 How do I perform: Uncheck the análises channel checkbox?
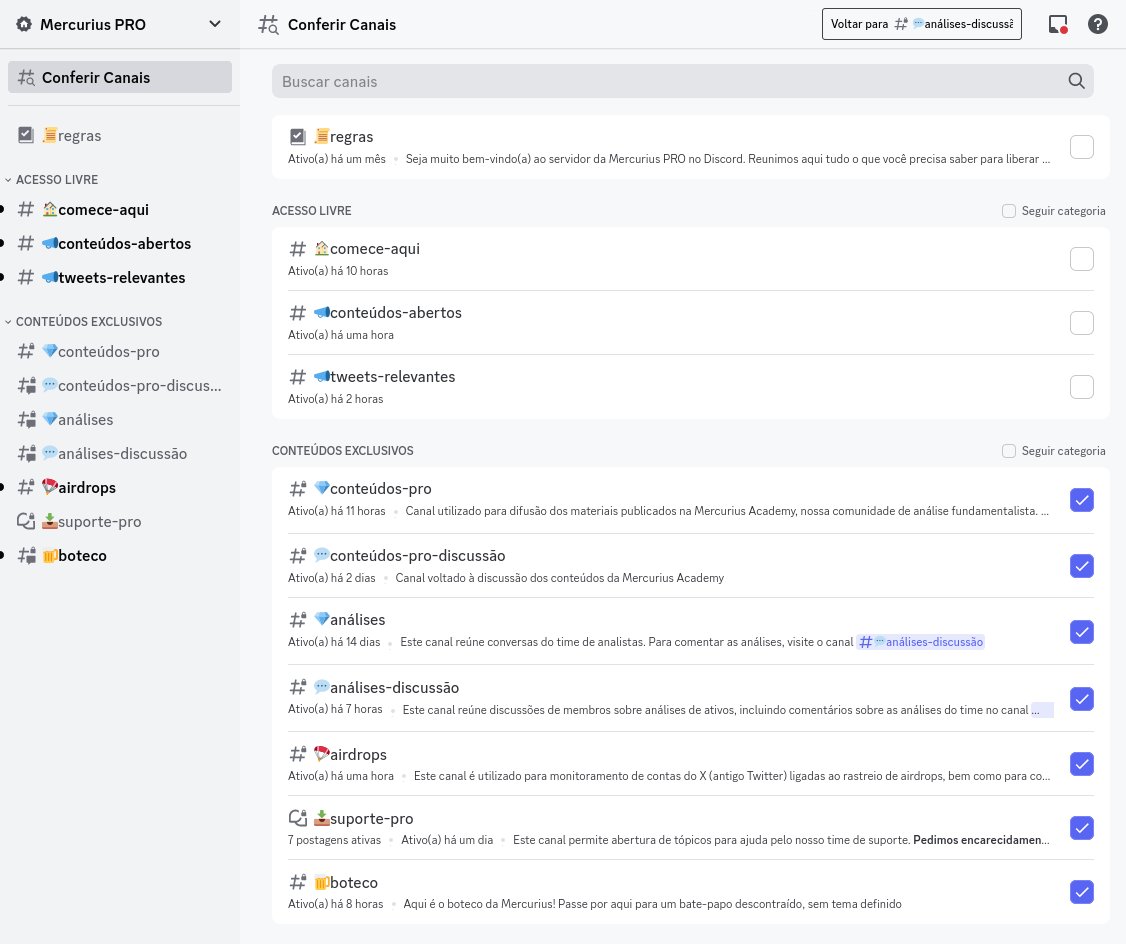click(1081, 632)
